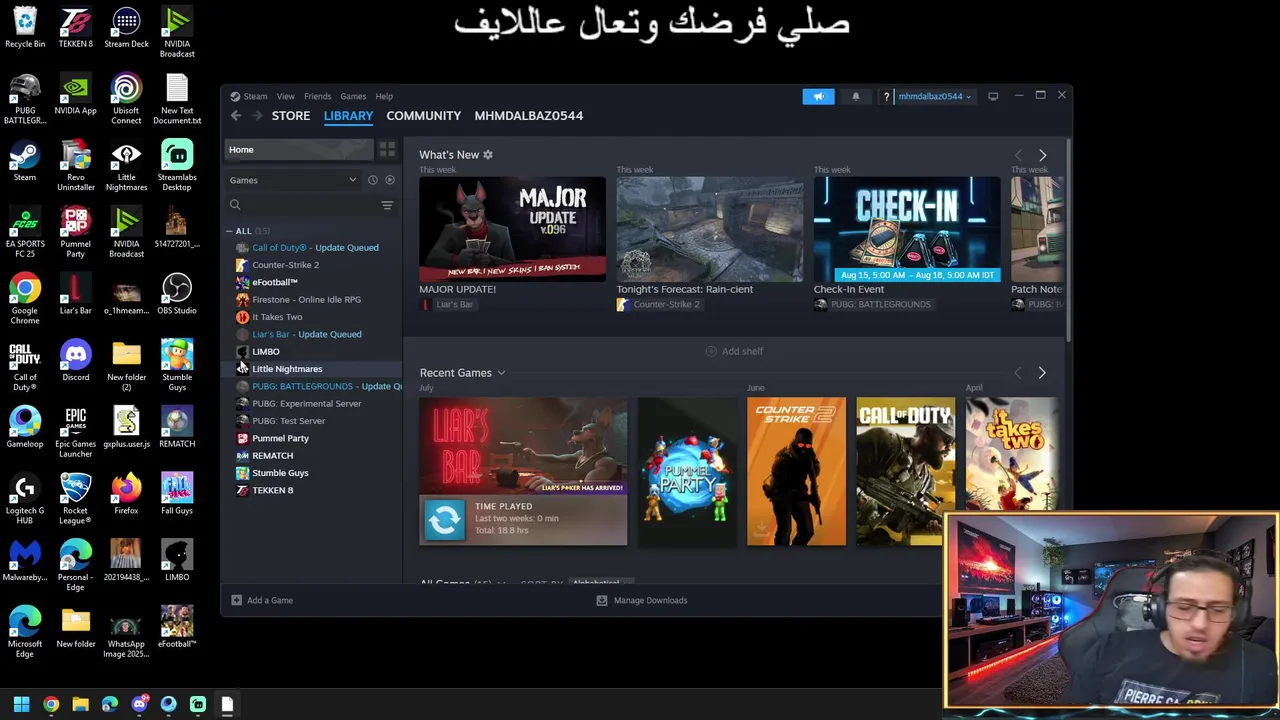Viewport: 1280px width, 720px height.
Task: Click the Windows Start button
Action: pos(21,704)
